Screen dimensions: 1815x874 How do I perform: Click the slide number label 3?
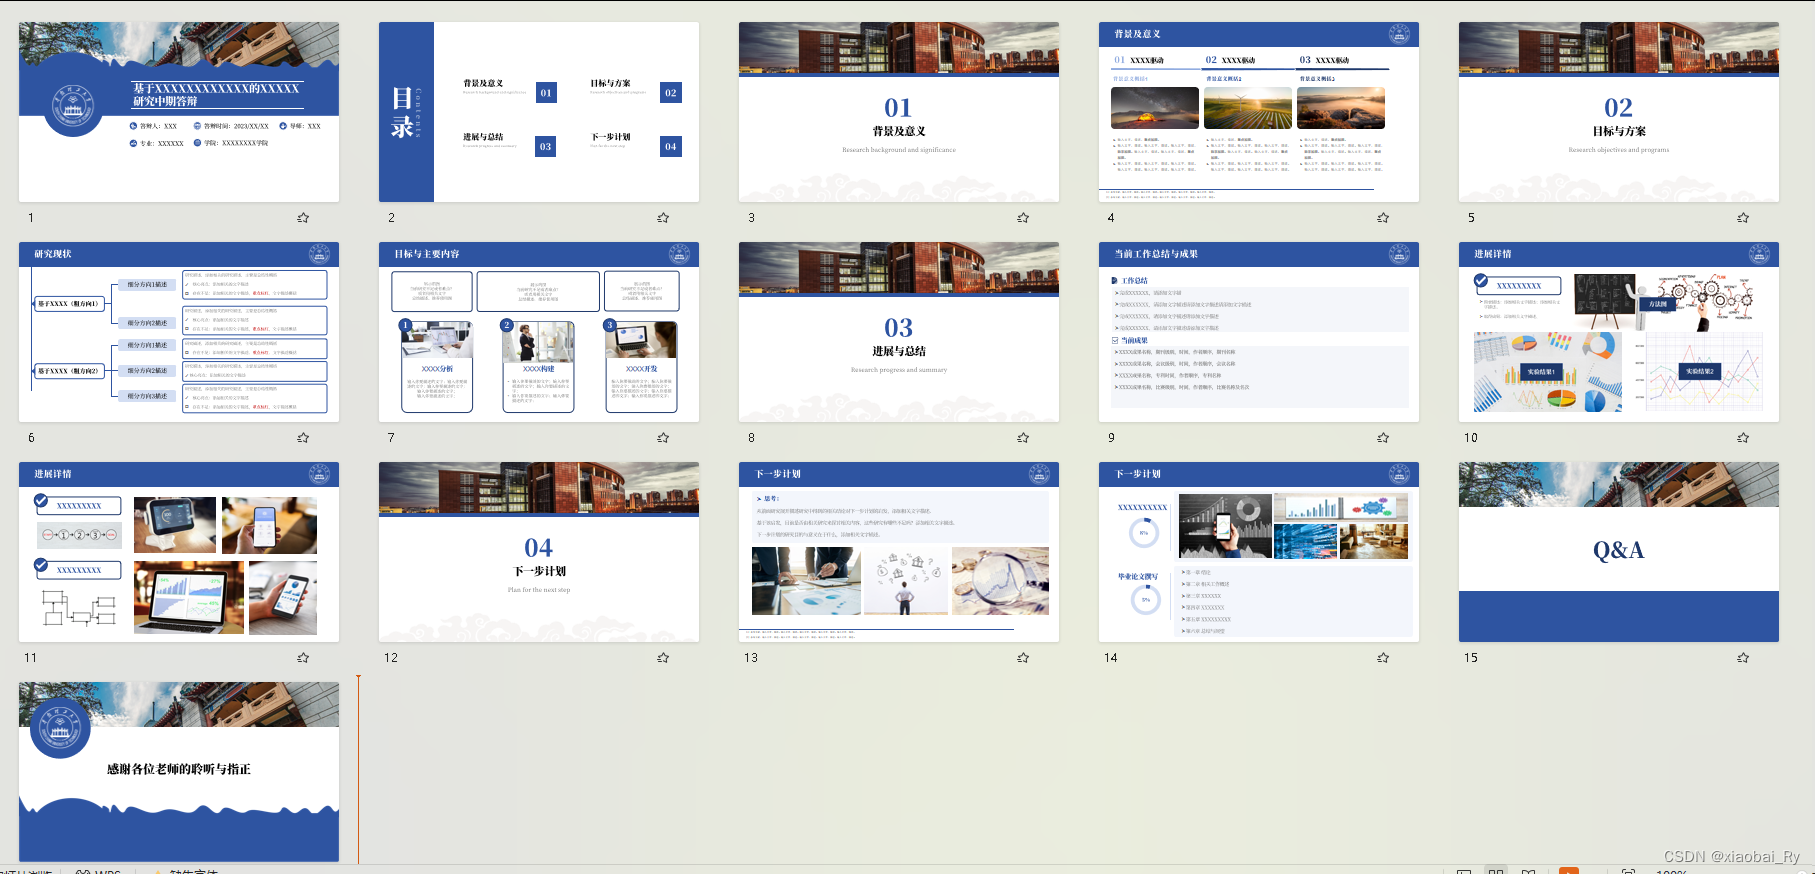(x=751, y=217)
